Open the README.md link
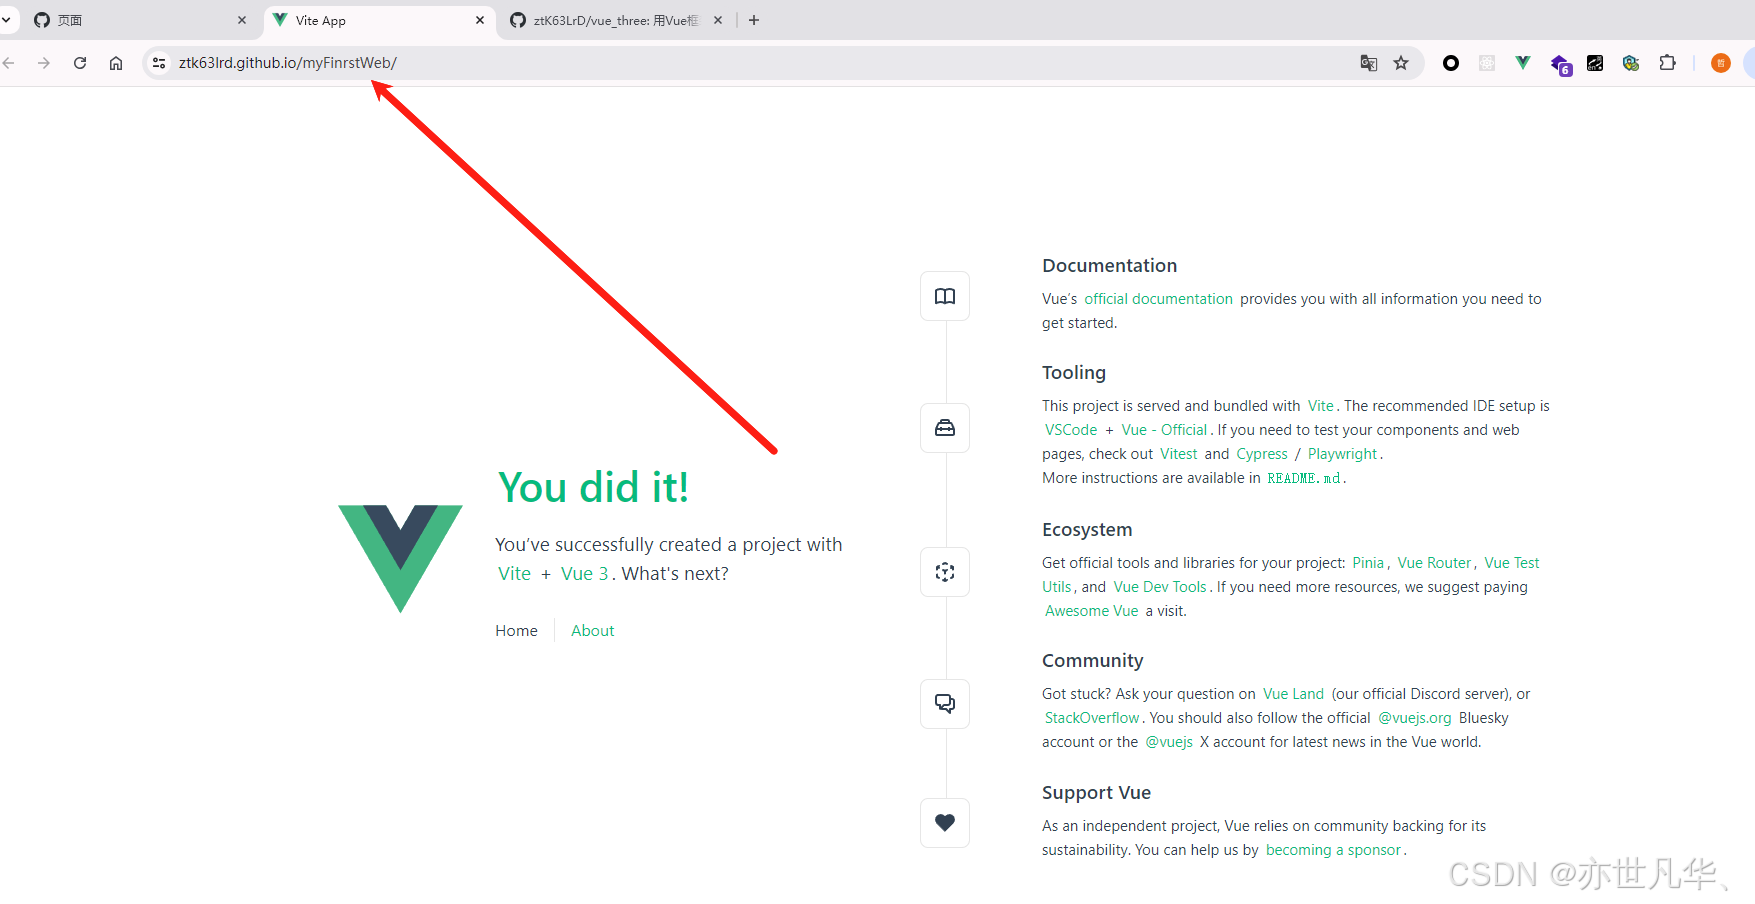 (1304, 478)
